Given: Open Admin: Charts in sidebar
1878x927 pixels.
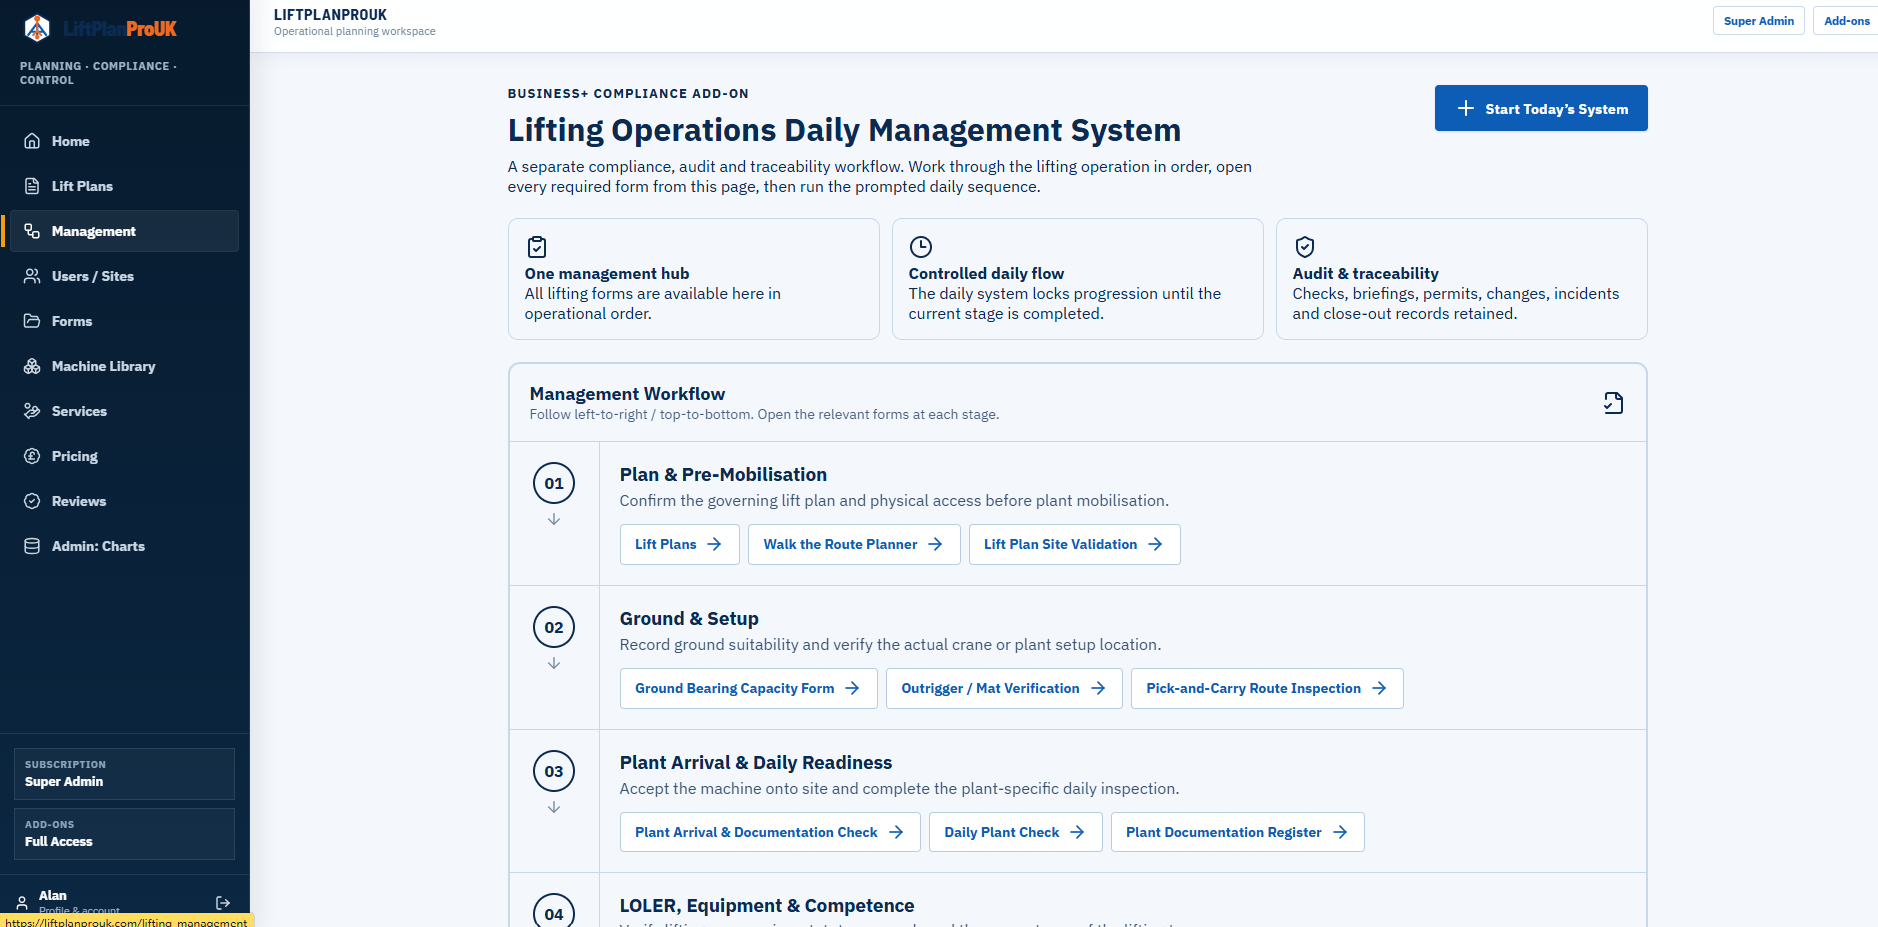Looking at the screenshot, I should [124, 546].
